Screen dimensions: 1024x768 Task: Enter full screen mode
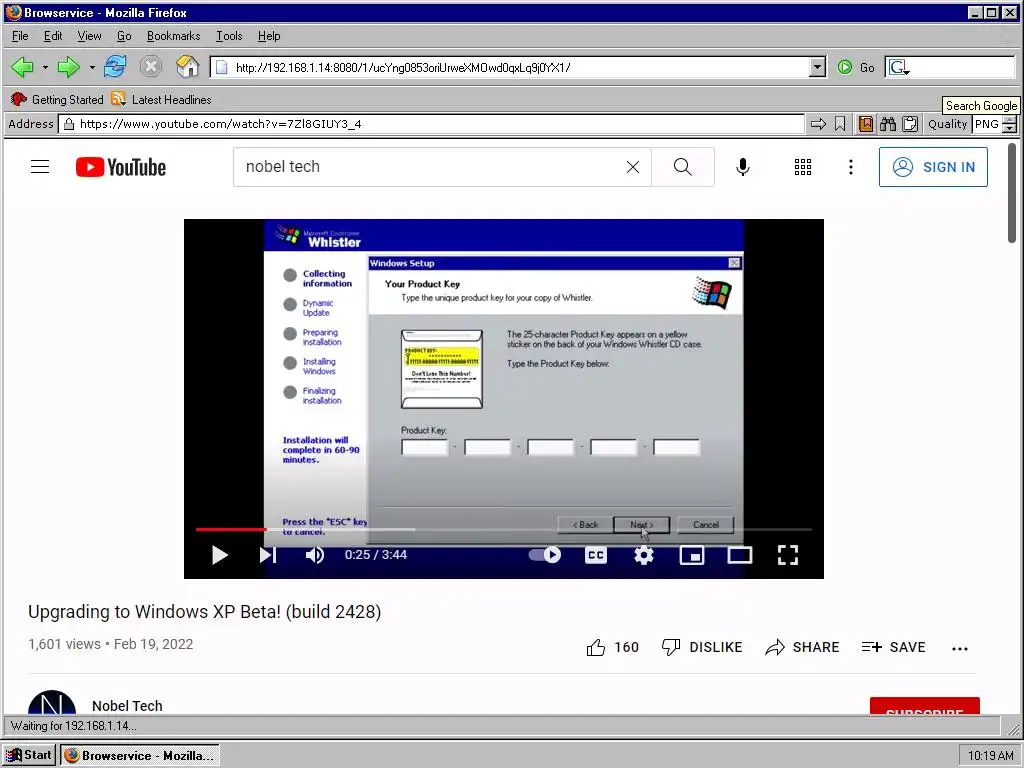pyautogui.click(x=788, y=555)
